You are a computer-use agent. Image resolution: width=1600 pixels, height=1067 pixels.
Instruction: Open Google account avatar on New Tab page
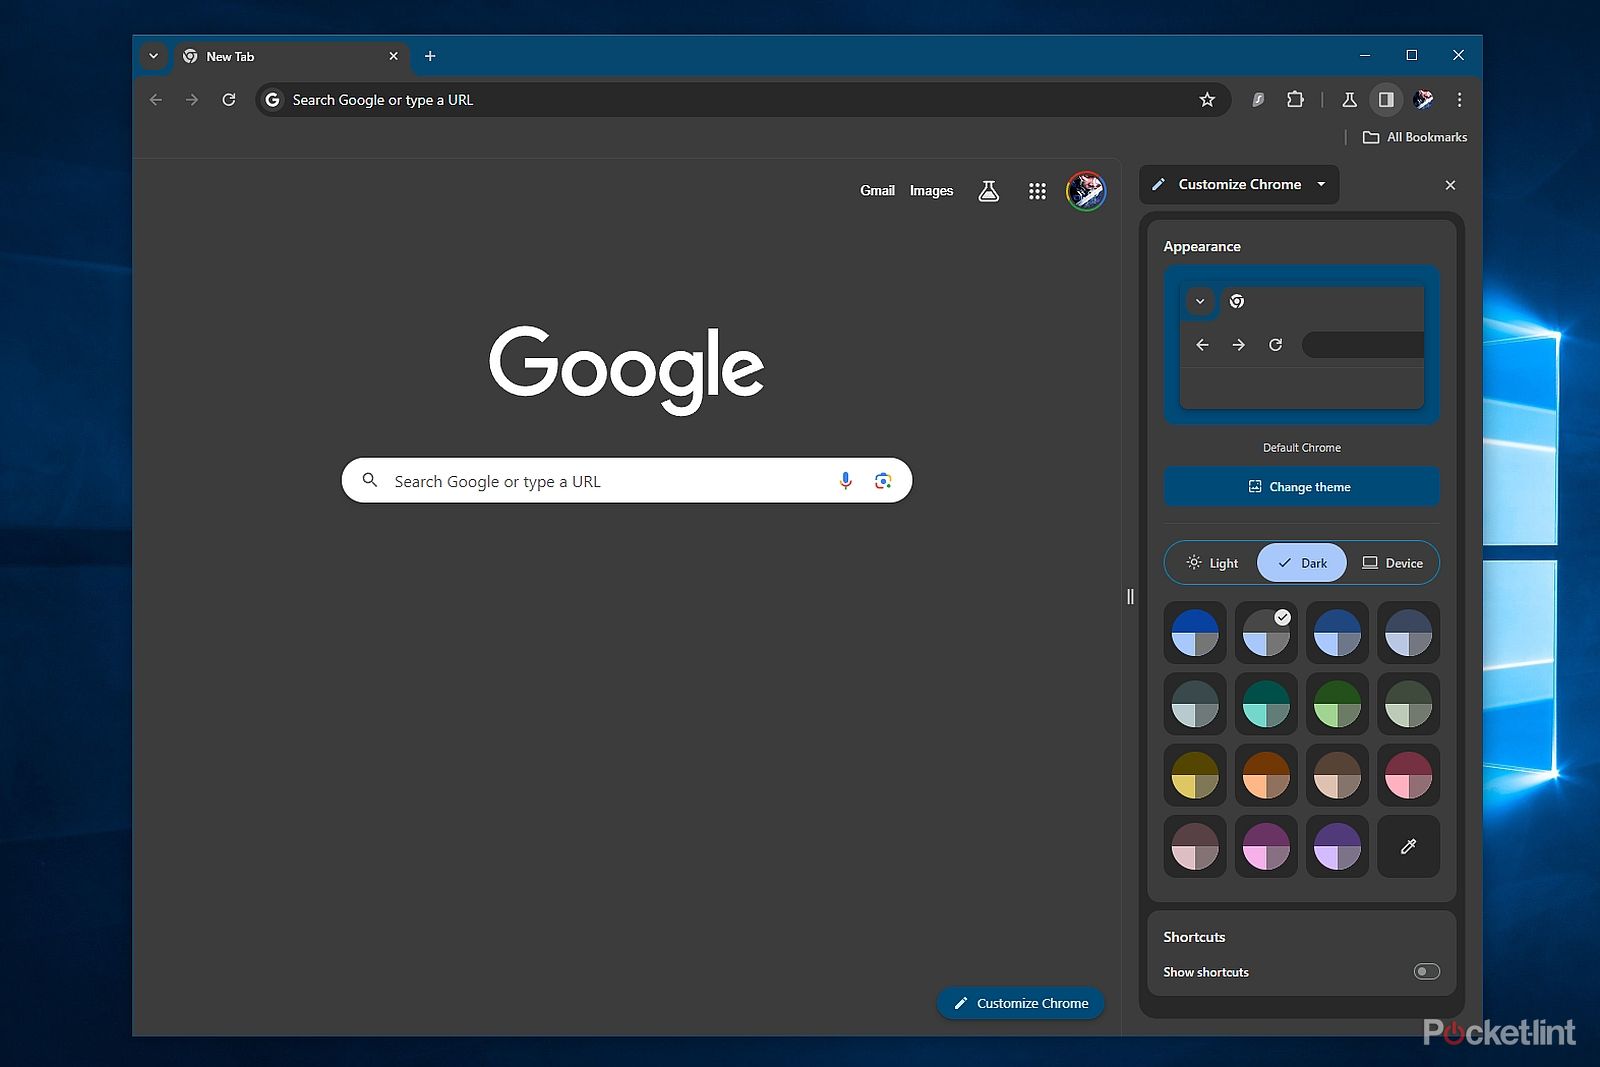[x=1086, y=191]
